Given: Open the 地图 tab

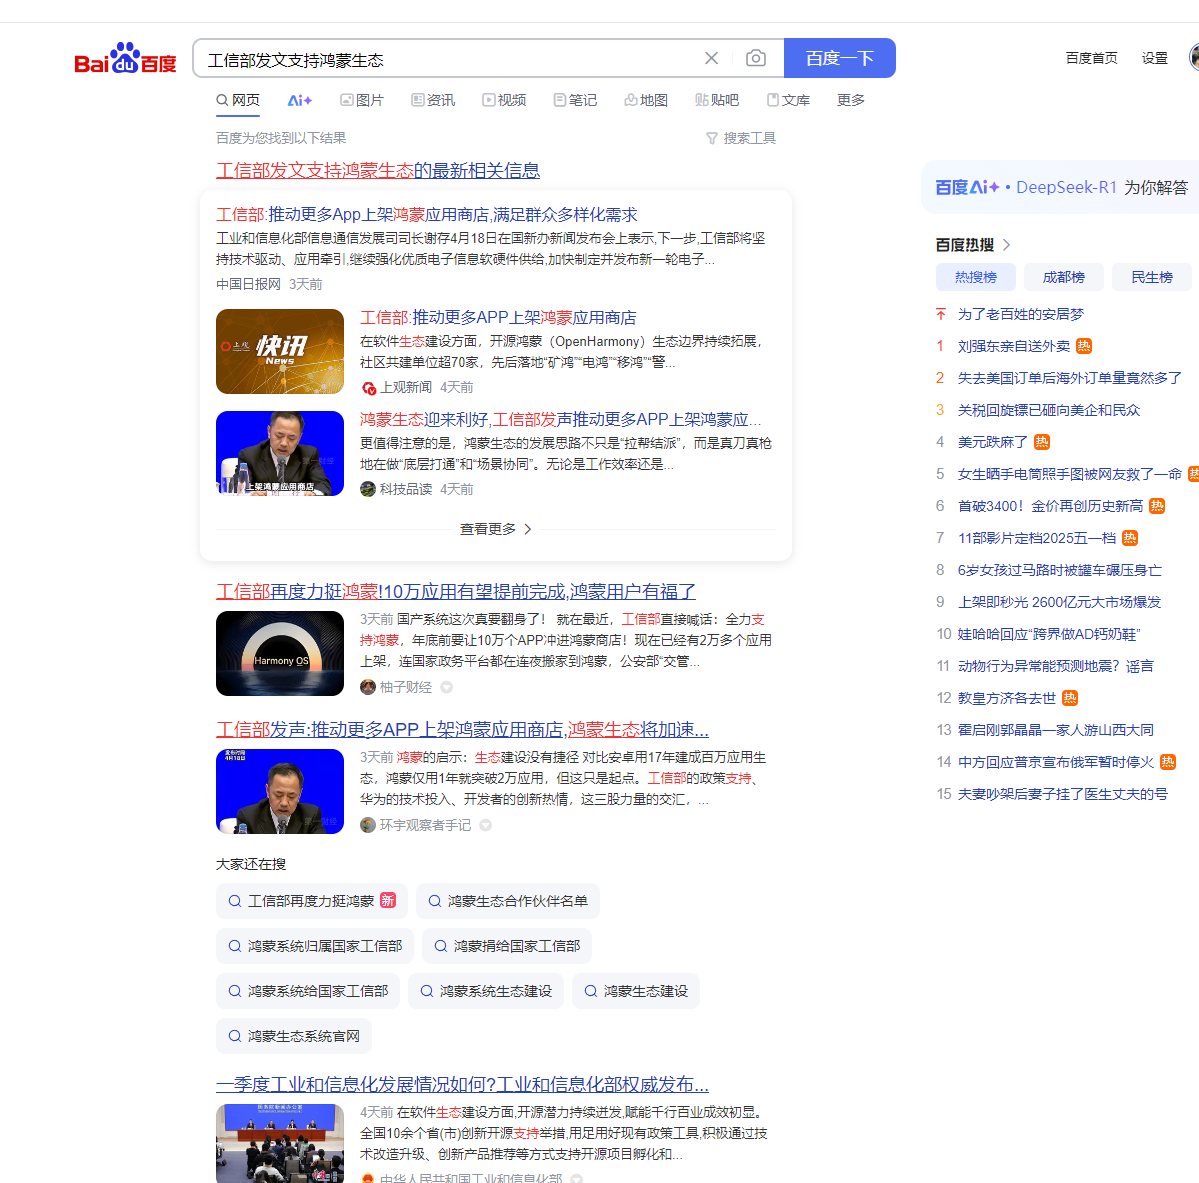Looking at the screenshot, I should point(646,100).
